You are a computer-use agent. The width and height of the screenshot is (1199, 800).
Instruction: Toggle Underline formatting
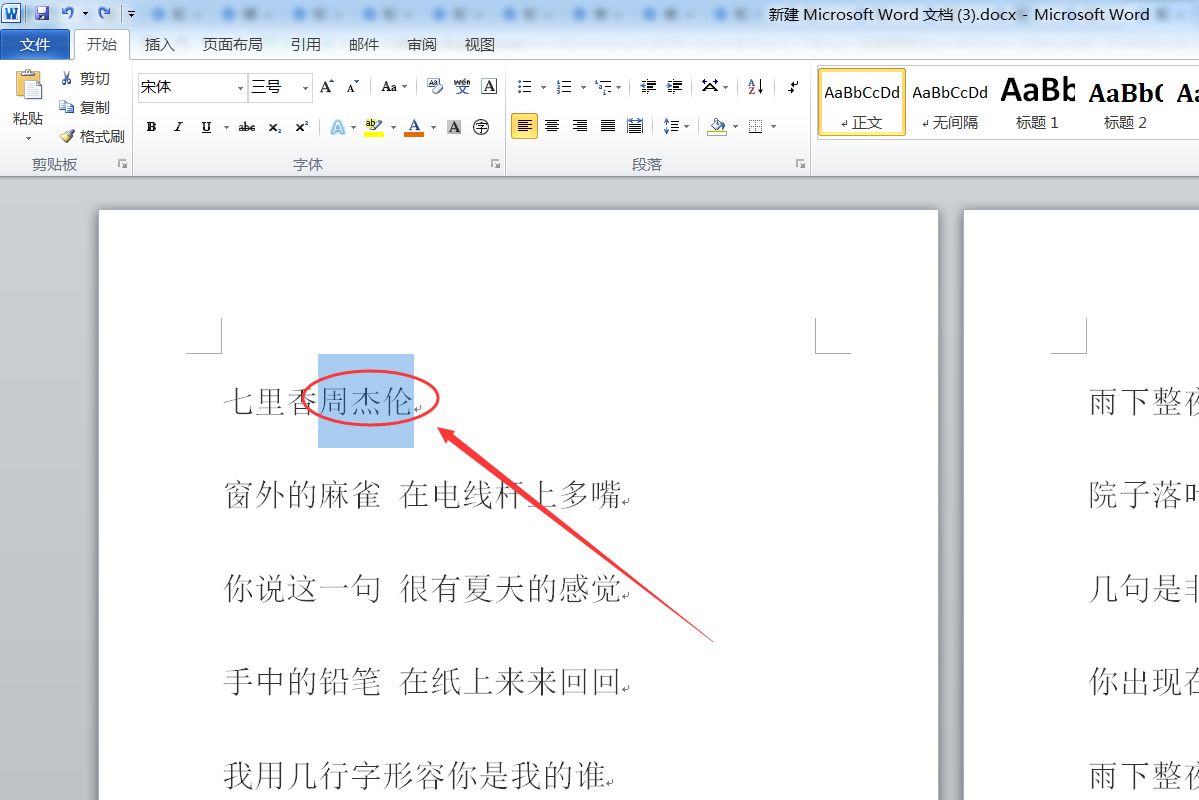(x=206, y=127)
